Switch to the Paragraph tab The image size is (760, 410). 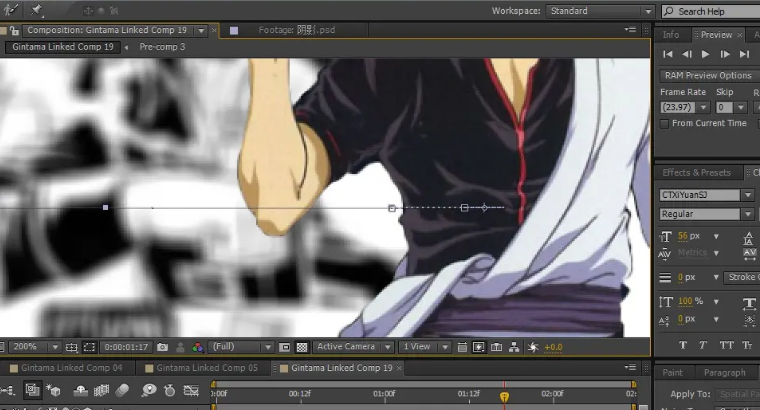[725, 373]
